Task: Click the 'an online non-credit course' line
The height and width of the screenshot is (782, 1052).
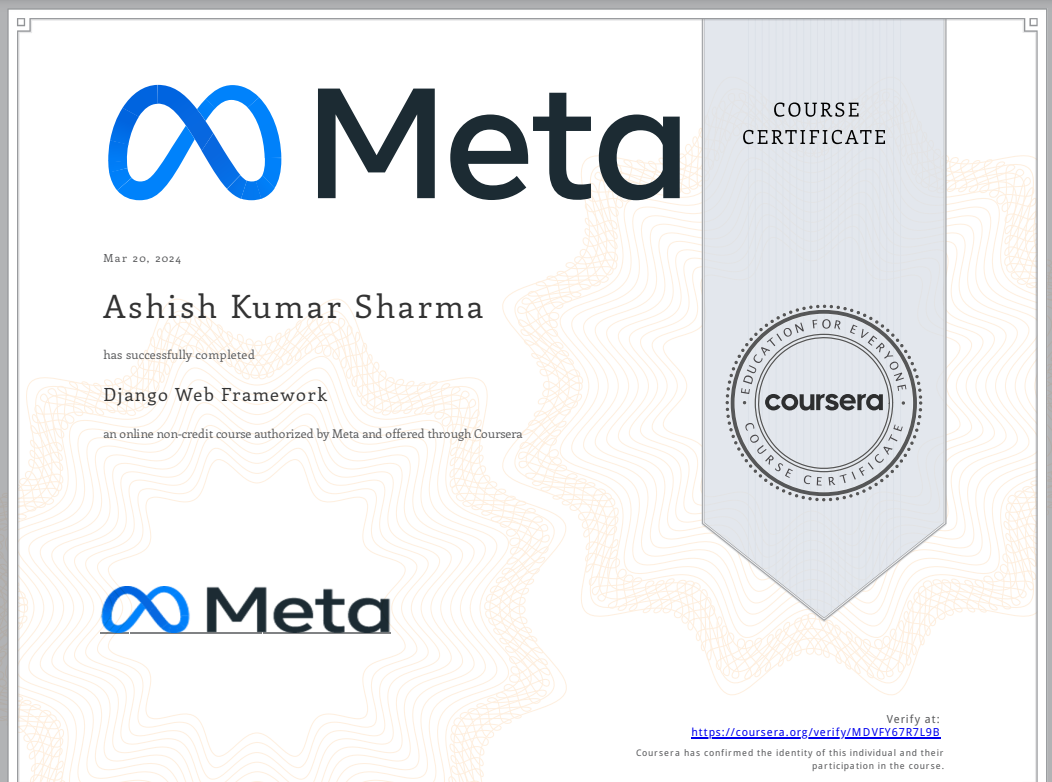Action: [x=313, y=434]
